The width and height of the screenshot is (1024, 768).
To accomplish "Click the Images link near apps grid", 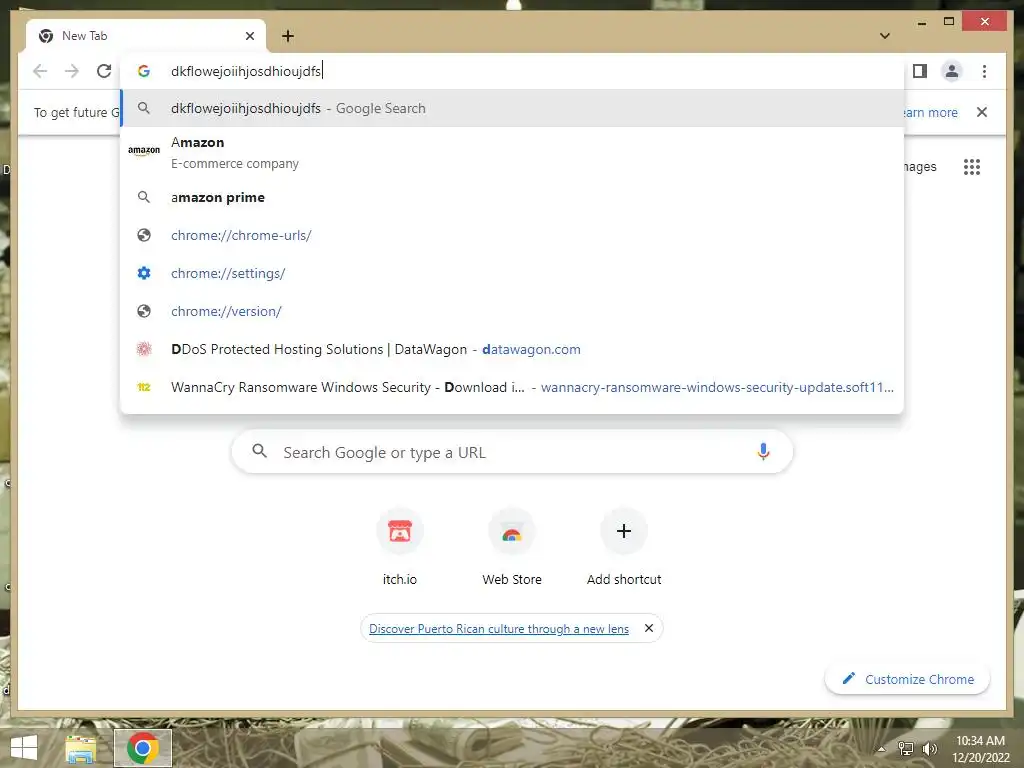I will coord(920,167).
